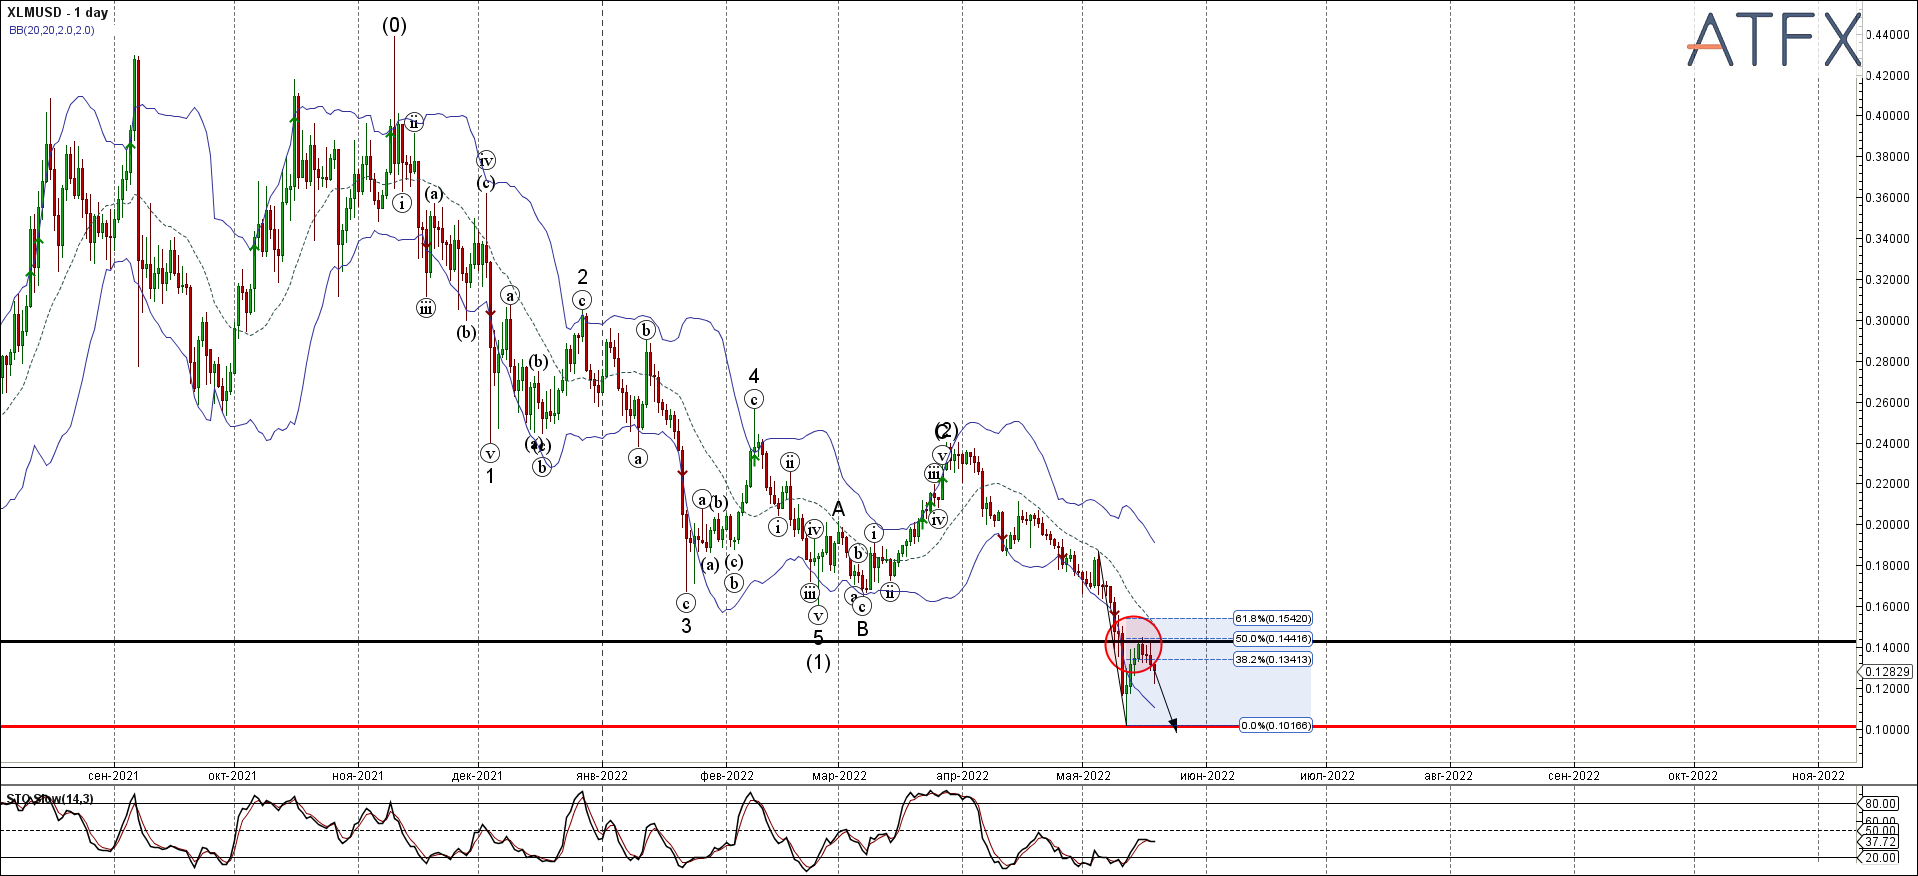Click the сен-2021 date axis label
Screen dimensions: 1918x876
(113, 776)
